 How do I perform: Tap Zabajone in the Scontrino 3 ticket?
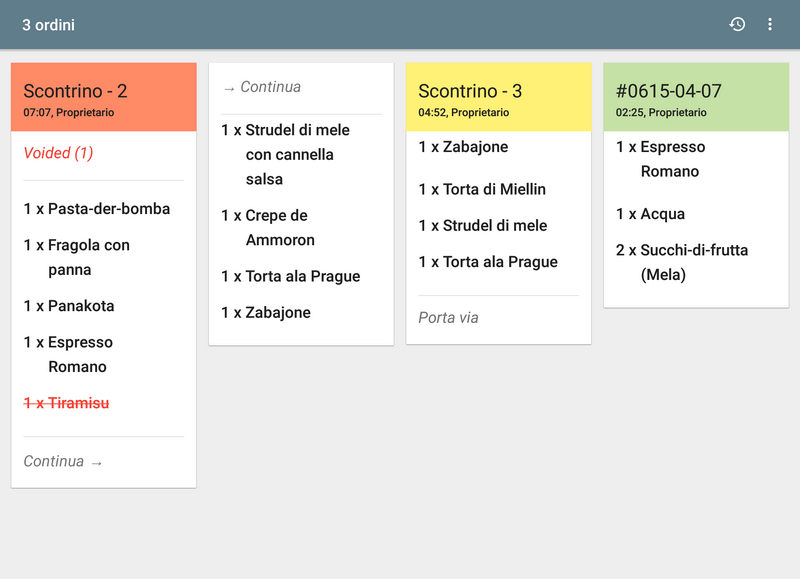pyautogui.click(x=463, y=147)
